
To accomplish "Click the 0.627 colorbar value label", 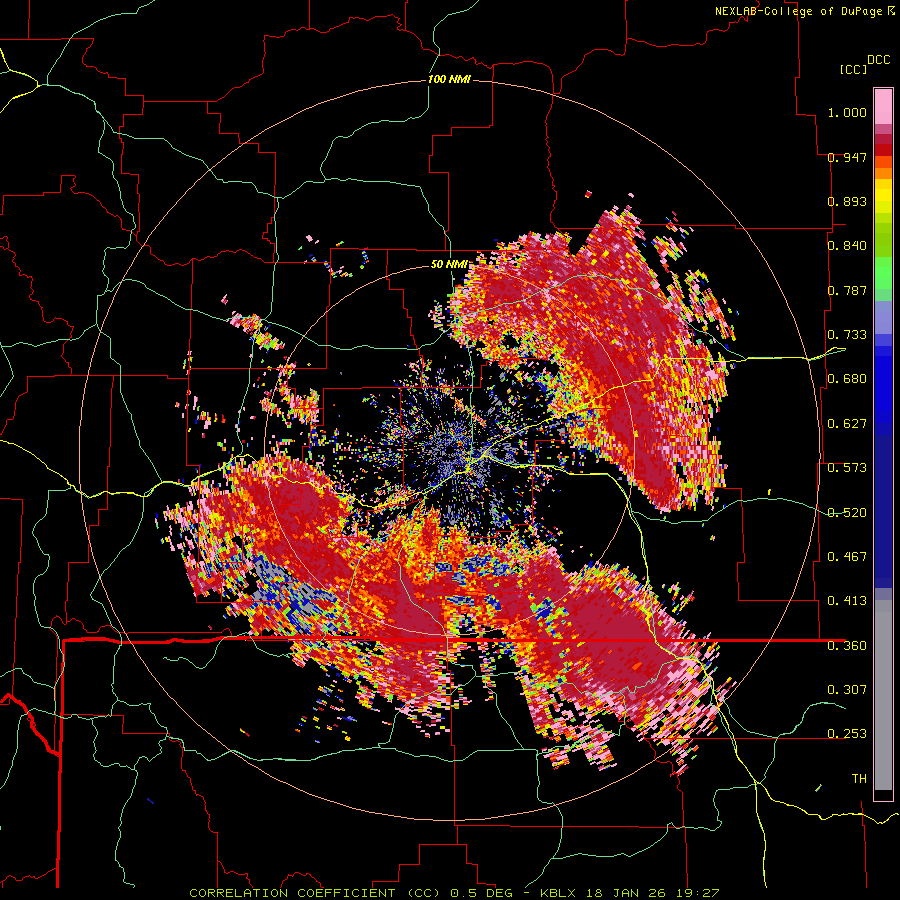I will (x=847, y=424).
